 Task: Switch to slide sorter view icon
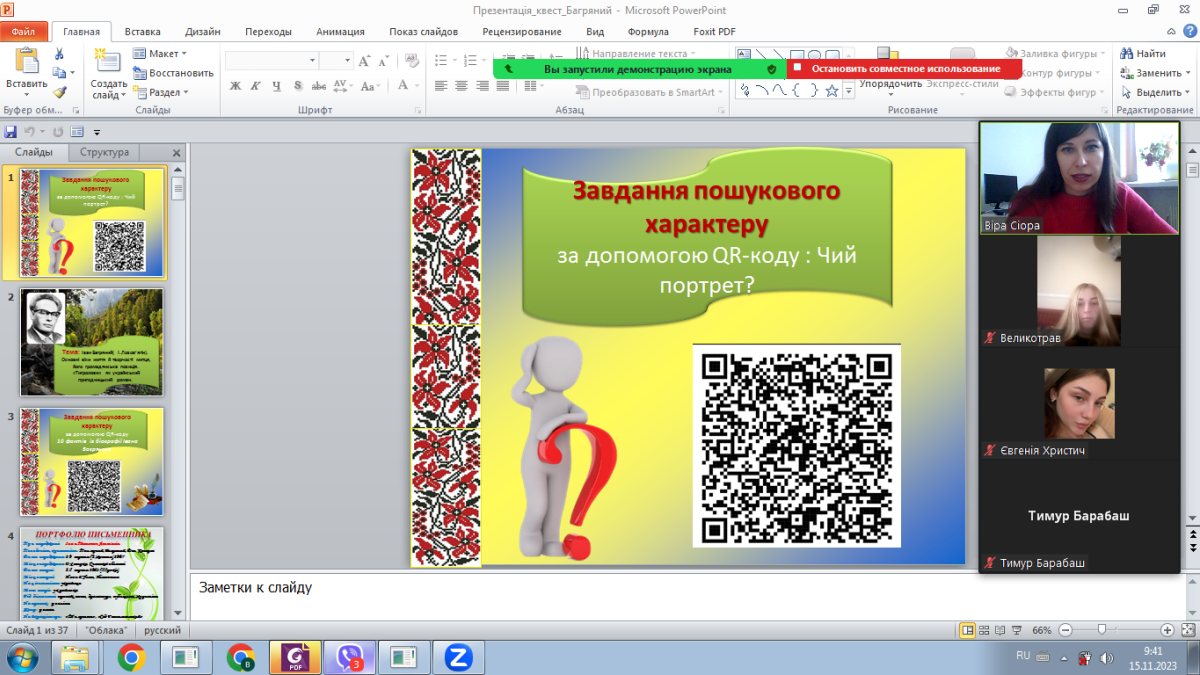pos(986,631)
